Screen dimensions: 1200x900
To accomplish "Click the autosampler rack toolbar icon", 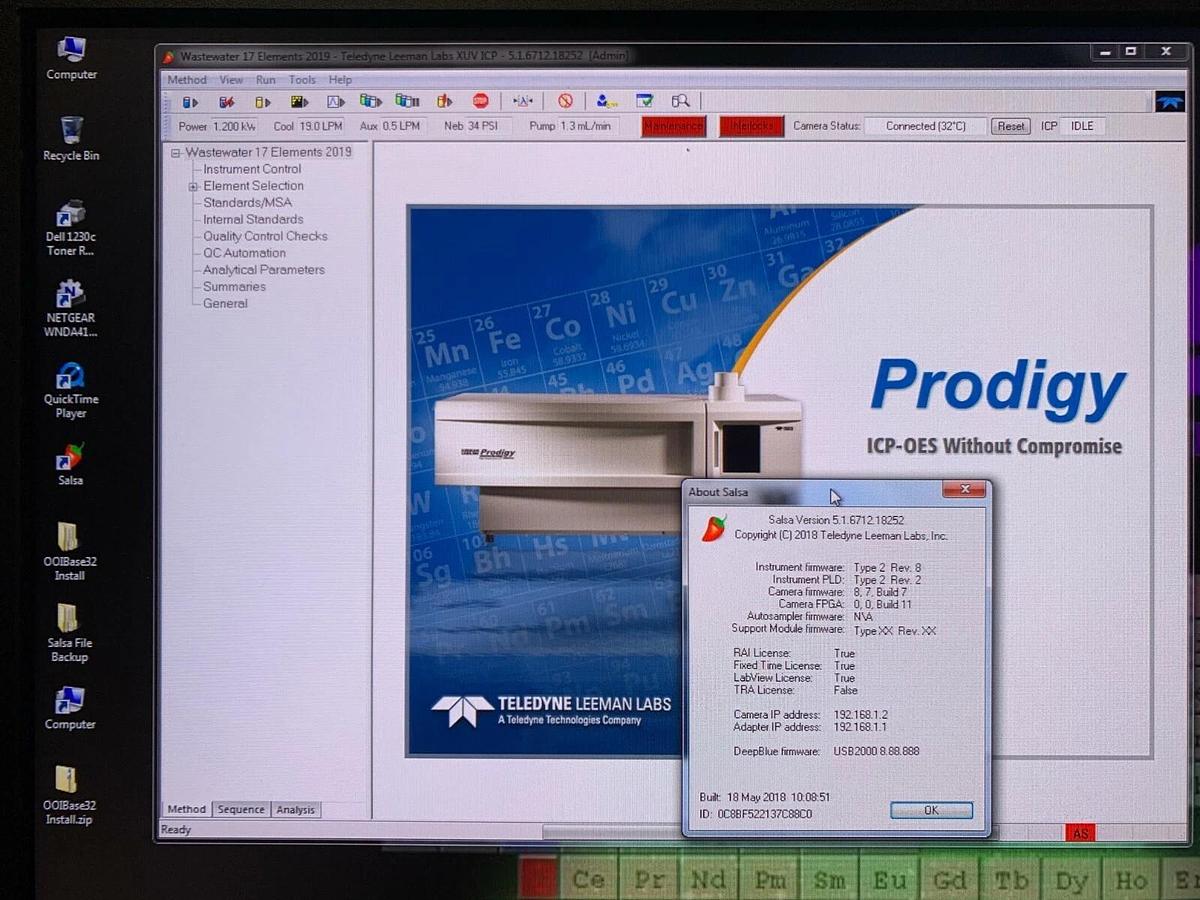I will [407, 101].
